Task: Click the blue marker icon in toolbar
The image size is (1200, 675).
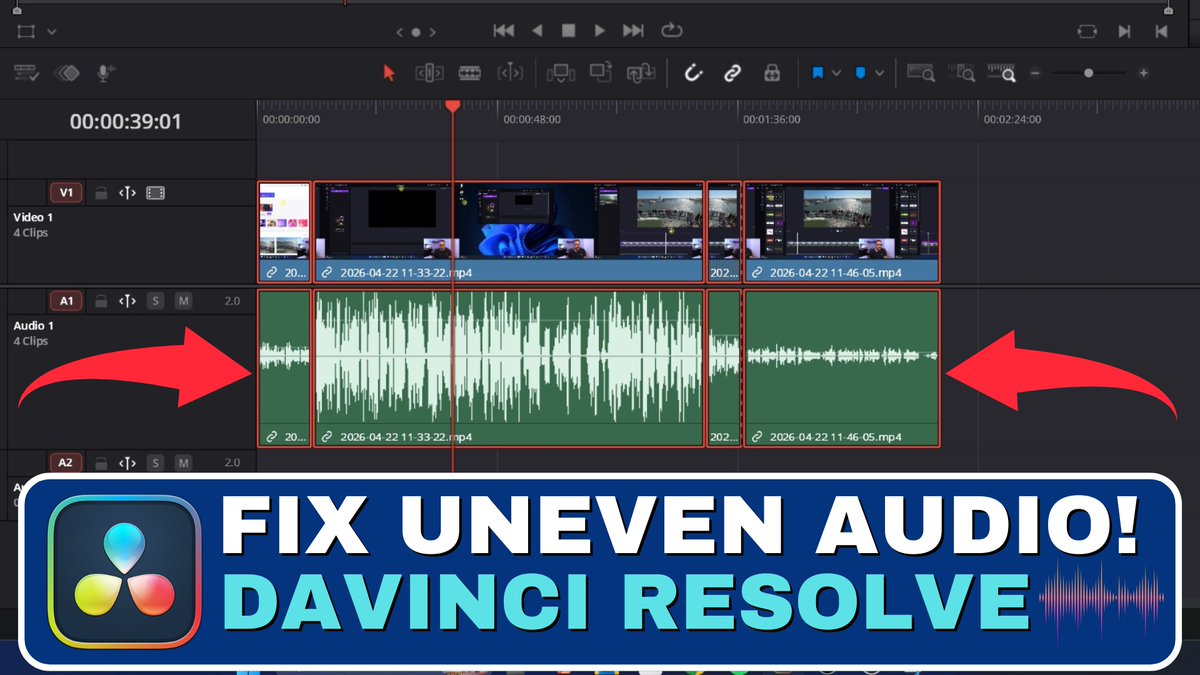Action: point(860,73)
